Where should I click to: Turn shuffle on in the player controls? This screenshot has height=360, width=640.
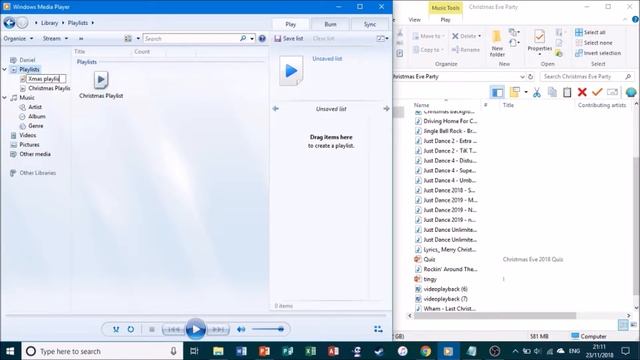click(x=116, y=329)
